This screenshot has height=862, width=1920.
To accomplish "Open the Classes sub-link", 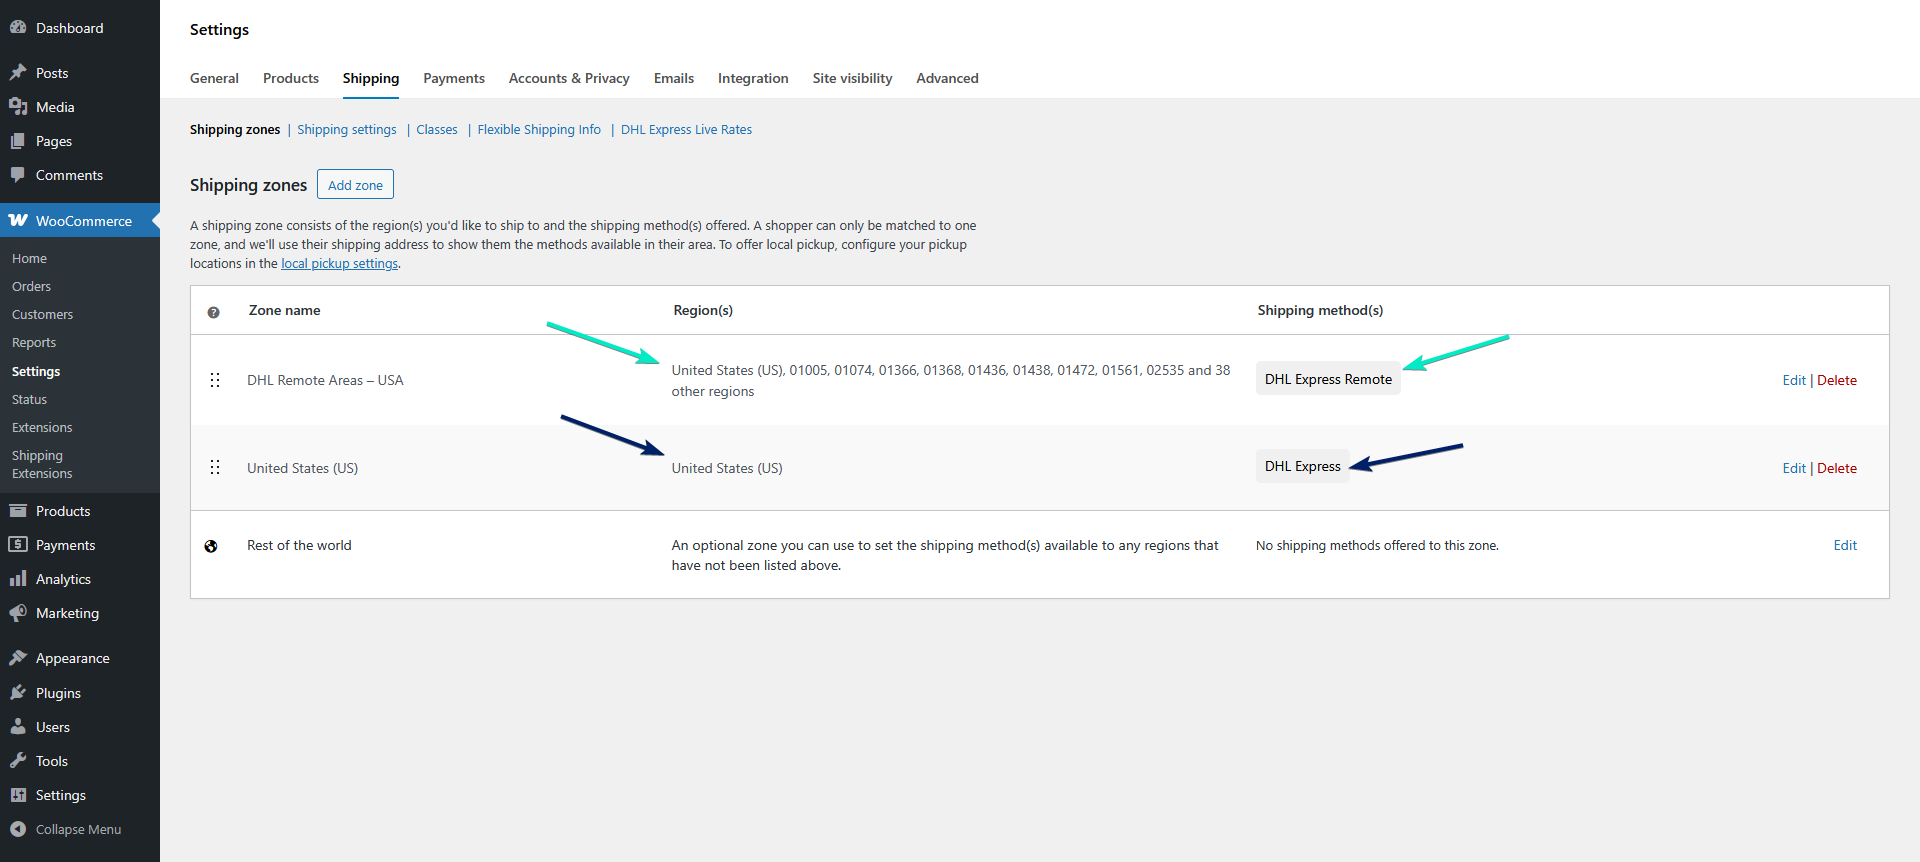I will click(437, 129).
